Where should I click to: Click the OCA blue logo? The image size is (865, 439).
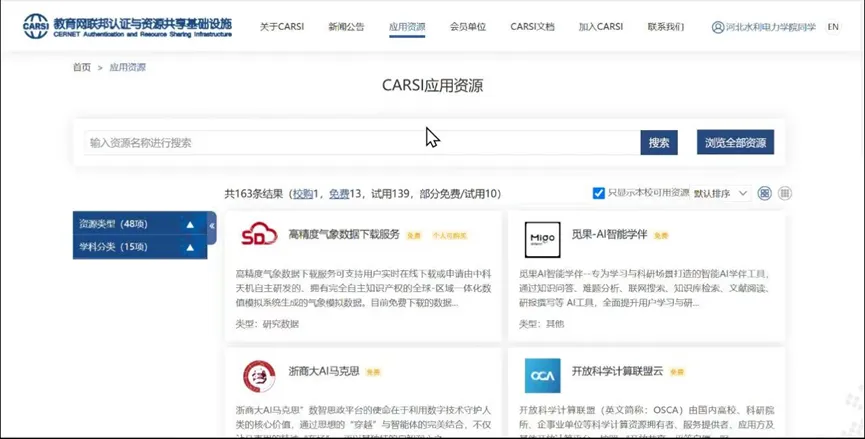tap(542, 376)
